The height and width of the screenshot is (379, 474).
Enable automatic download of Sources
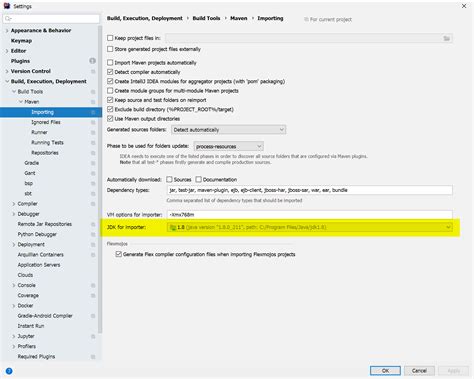(x=169, y=179)
